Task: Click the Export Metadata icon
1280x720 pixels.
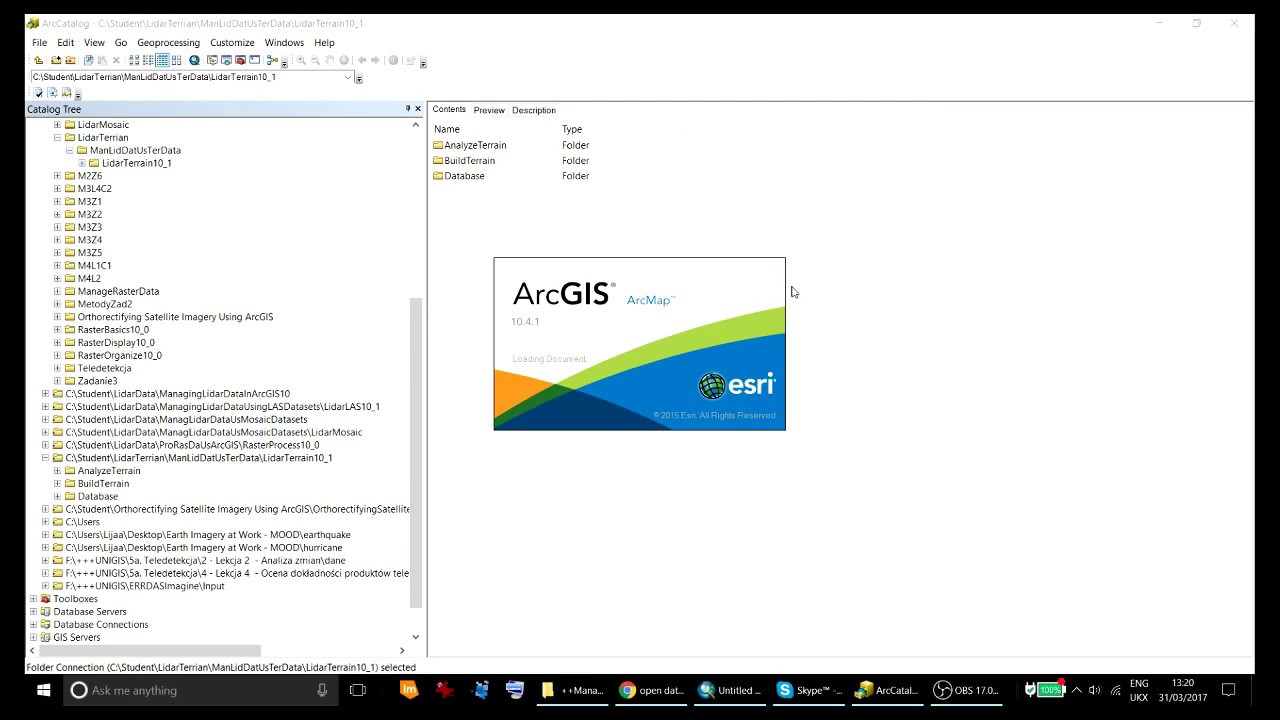Action: [52, 93]
